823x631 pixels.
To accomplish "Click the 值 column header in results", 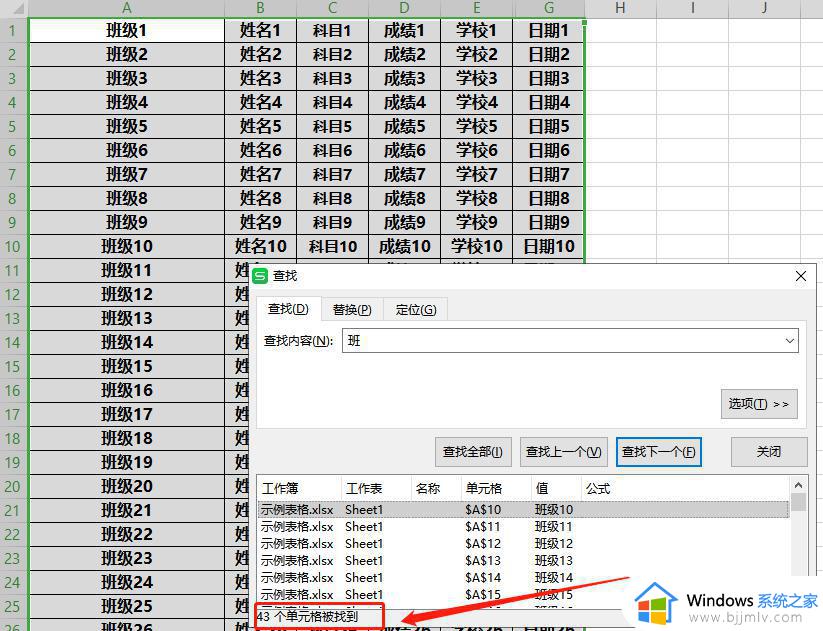I will pyautogui.click(x=556, y=489).
